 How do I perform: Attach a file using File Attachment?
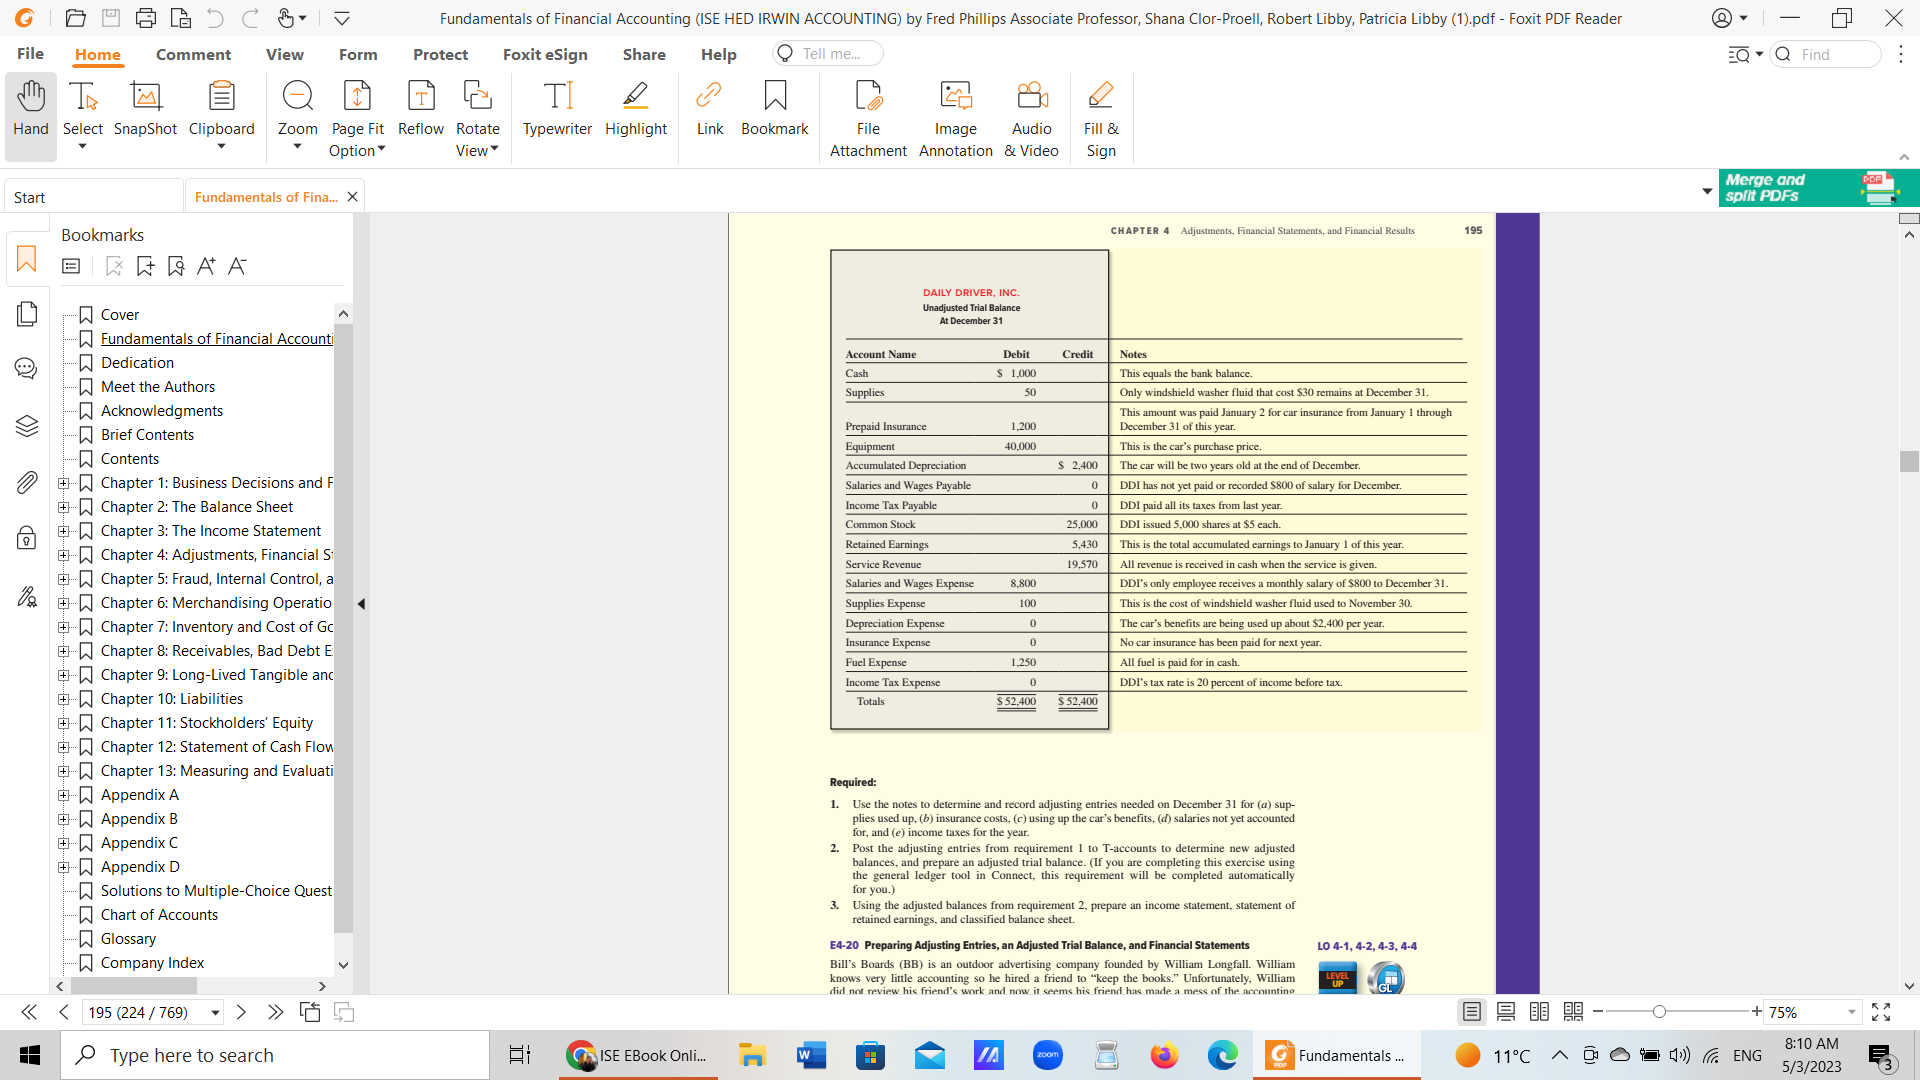[867, 115]
